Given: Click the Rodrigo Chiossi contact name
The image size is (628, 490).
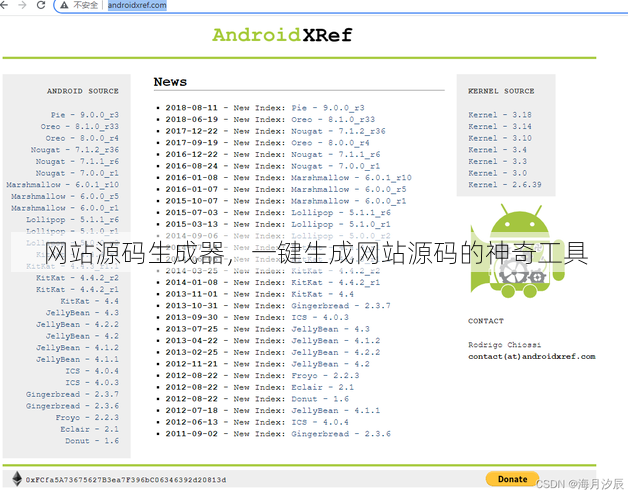Looking at the screenshot, I should pyautogui.click(x=504, y=345).
